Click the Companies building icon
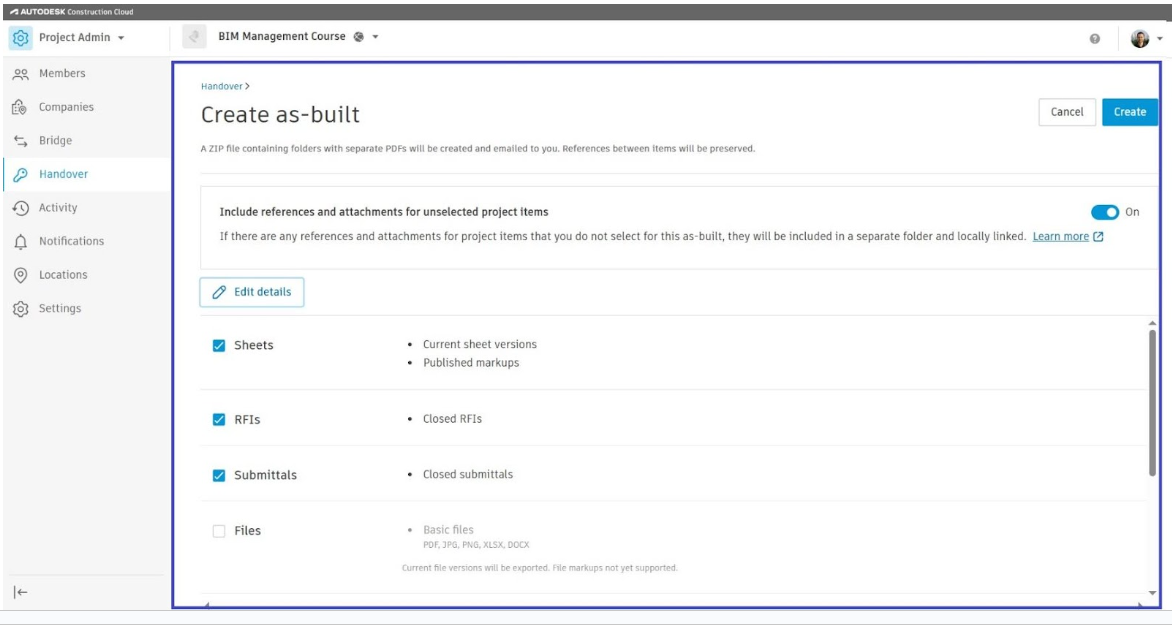 point(20,107)
